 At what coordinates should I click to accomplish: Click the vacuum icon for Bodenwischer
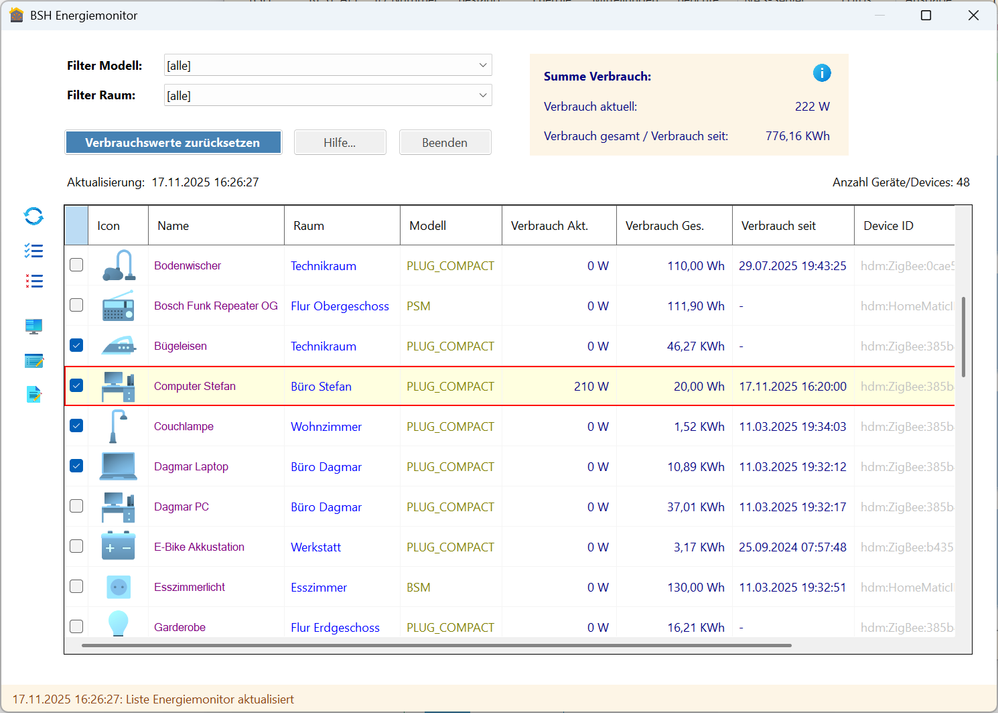[118, 266]
